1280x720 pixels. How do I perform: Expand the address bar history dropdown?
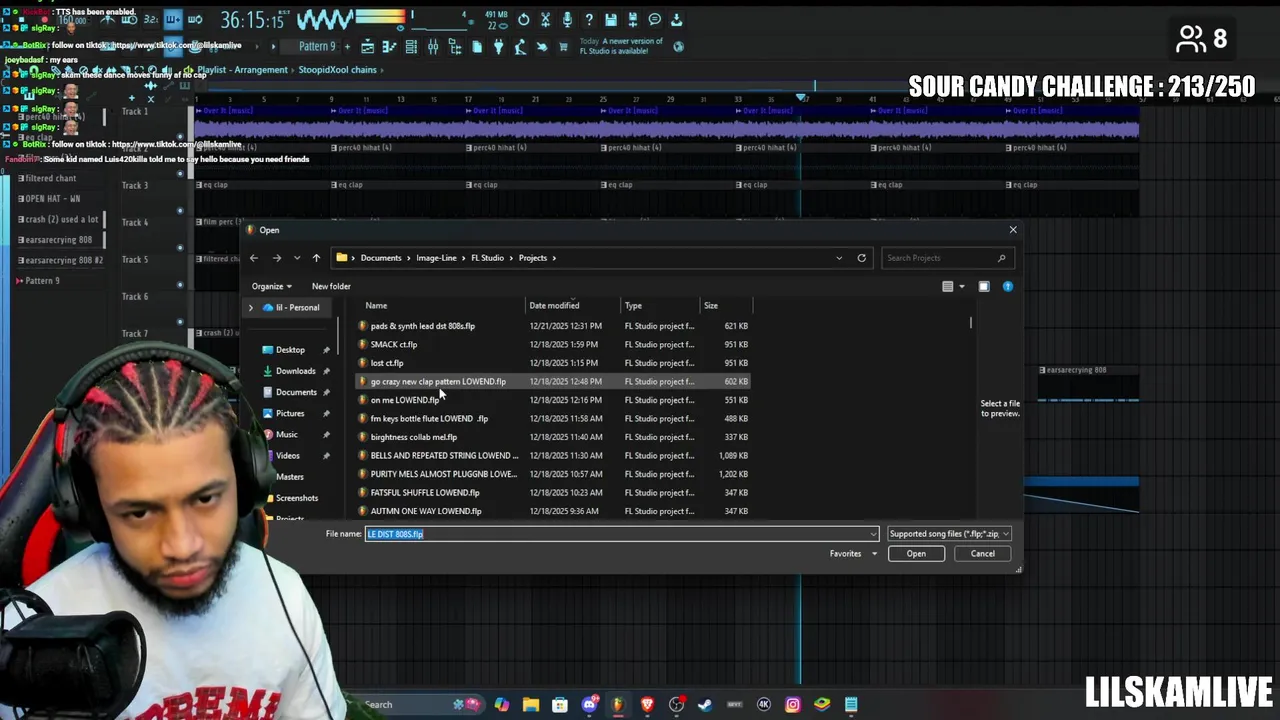[x=839, y=258]
